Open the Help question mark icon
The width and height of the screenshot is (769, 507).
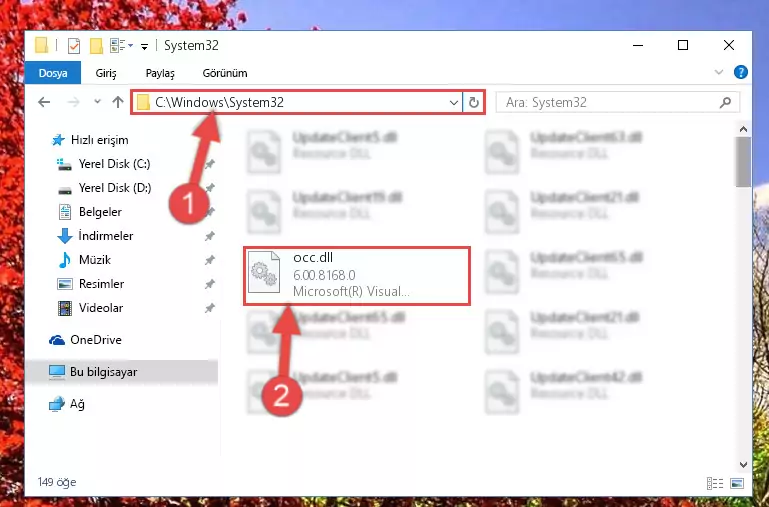coord(741,73)
